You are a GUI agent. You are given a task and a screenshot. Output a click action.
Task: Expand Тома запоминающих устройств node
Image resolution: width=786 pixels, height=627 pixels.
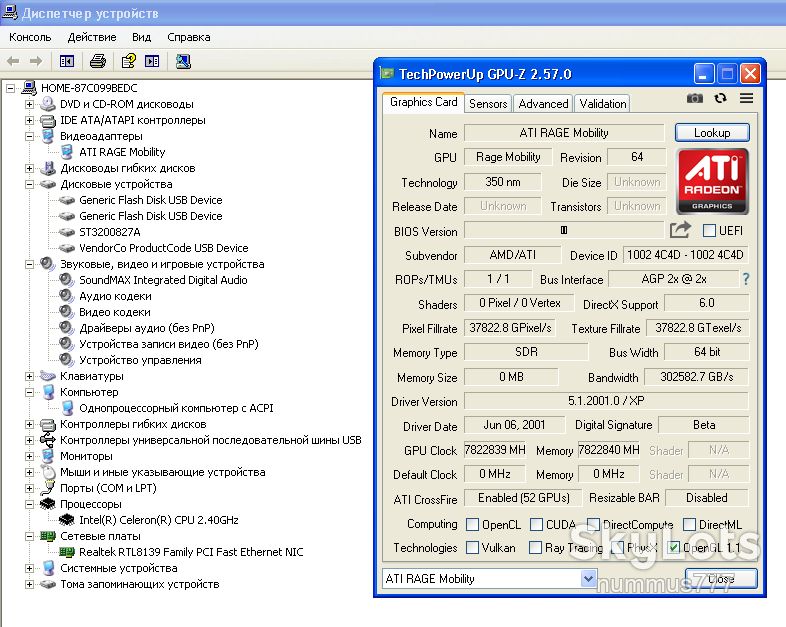(x=29, y=584)
